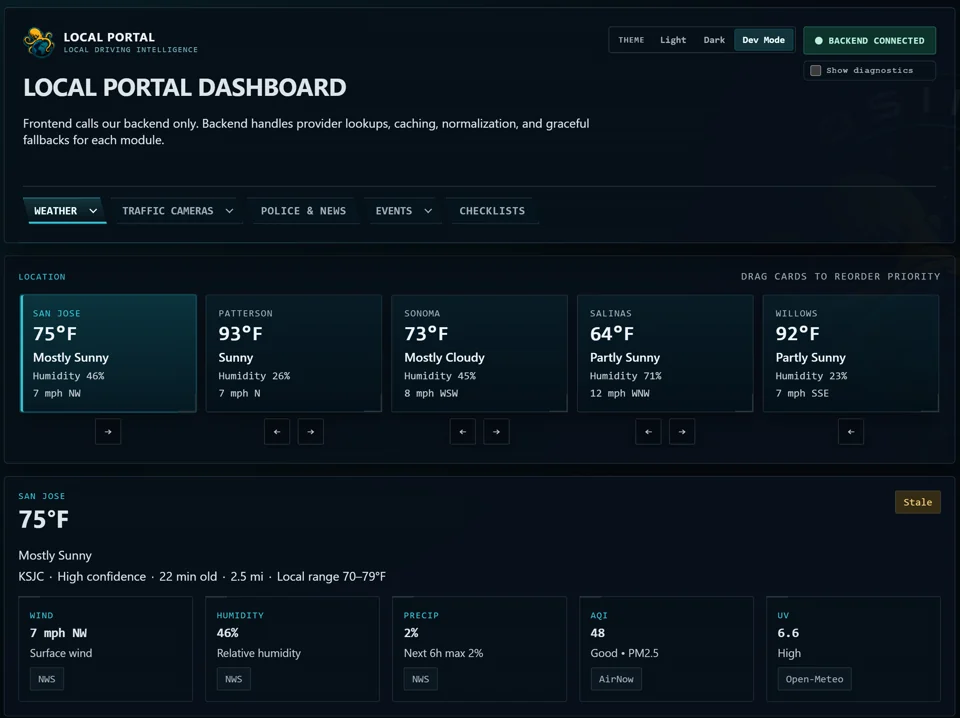The height and width of the screenshot is (718, 960).
Task: Click the NWS source tag under Humidity
Action: [233, 679]
